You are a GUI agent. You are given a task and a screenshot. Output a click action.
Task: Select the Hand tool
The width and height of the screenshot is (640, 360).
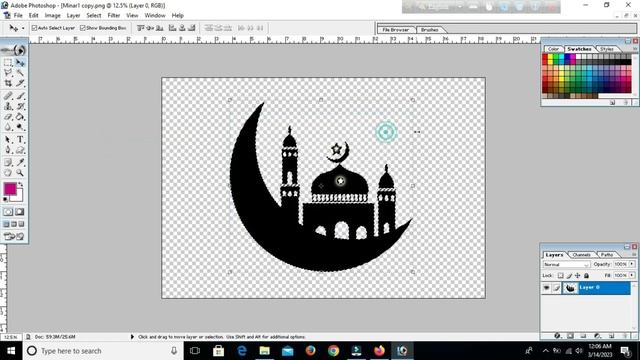(x=8, y=173)
